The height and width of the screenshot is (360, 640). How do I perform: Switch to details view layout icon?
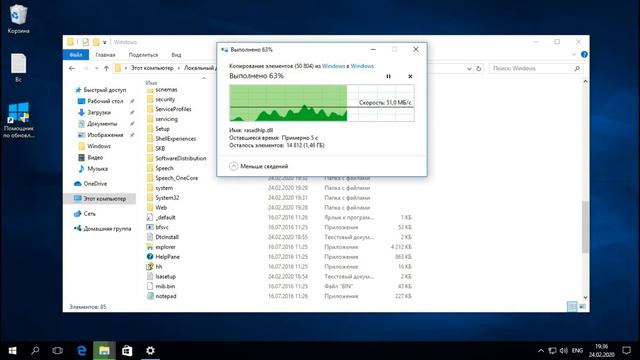(x=572, y=307)
